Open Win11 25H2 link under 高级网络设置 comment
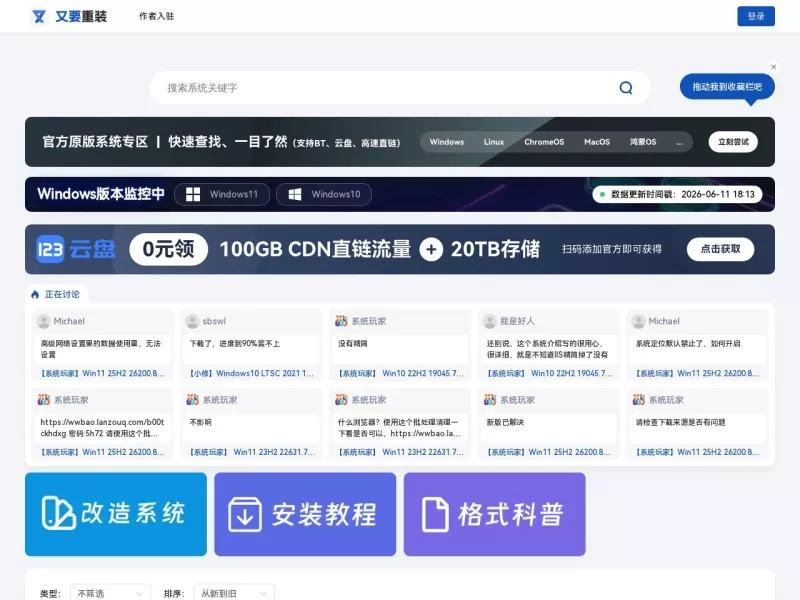This screenshot has height=600, width=800. pyautogui.click(x=102, y=373)
